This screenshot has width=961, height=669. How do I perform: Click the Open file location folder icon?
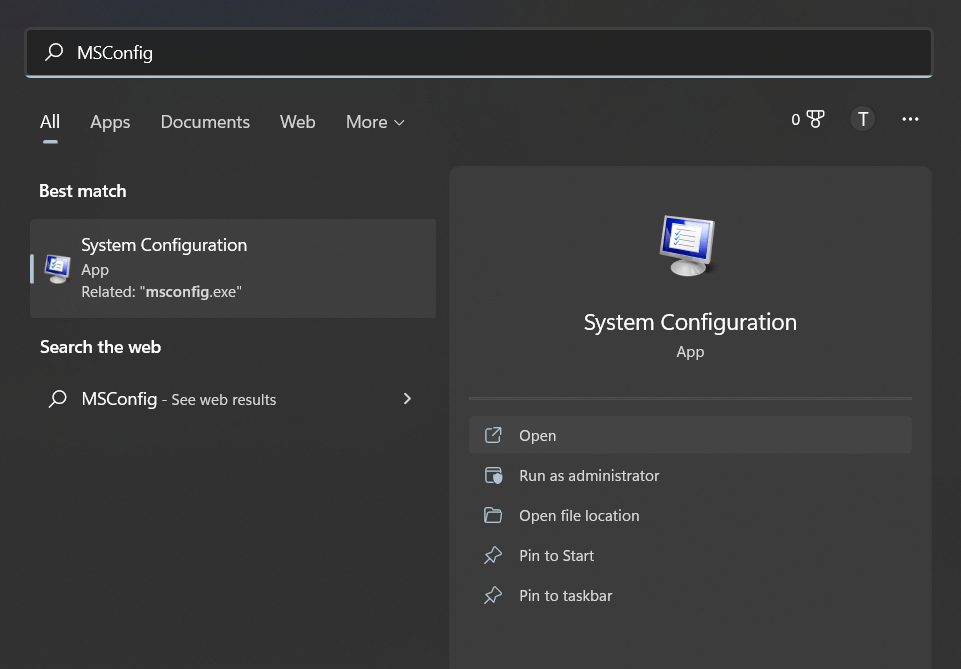(493, 516)
